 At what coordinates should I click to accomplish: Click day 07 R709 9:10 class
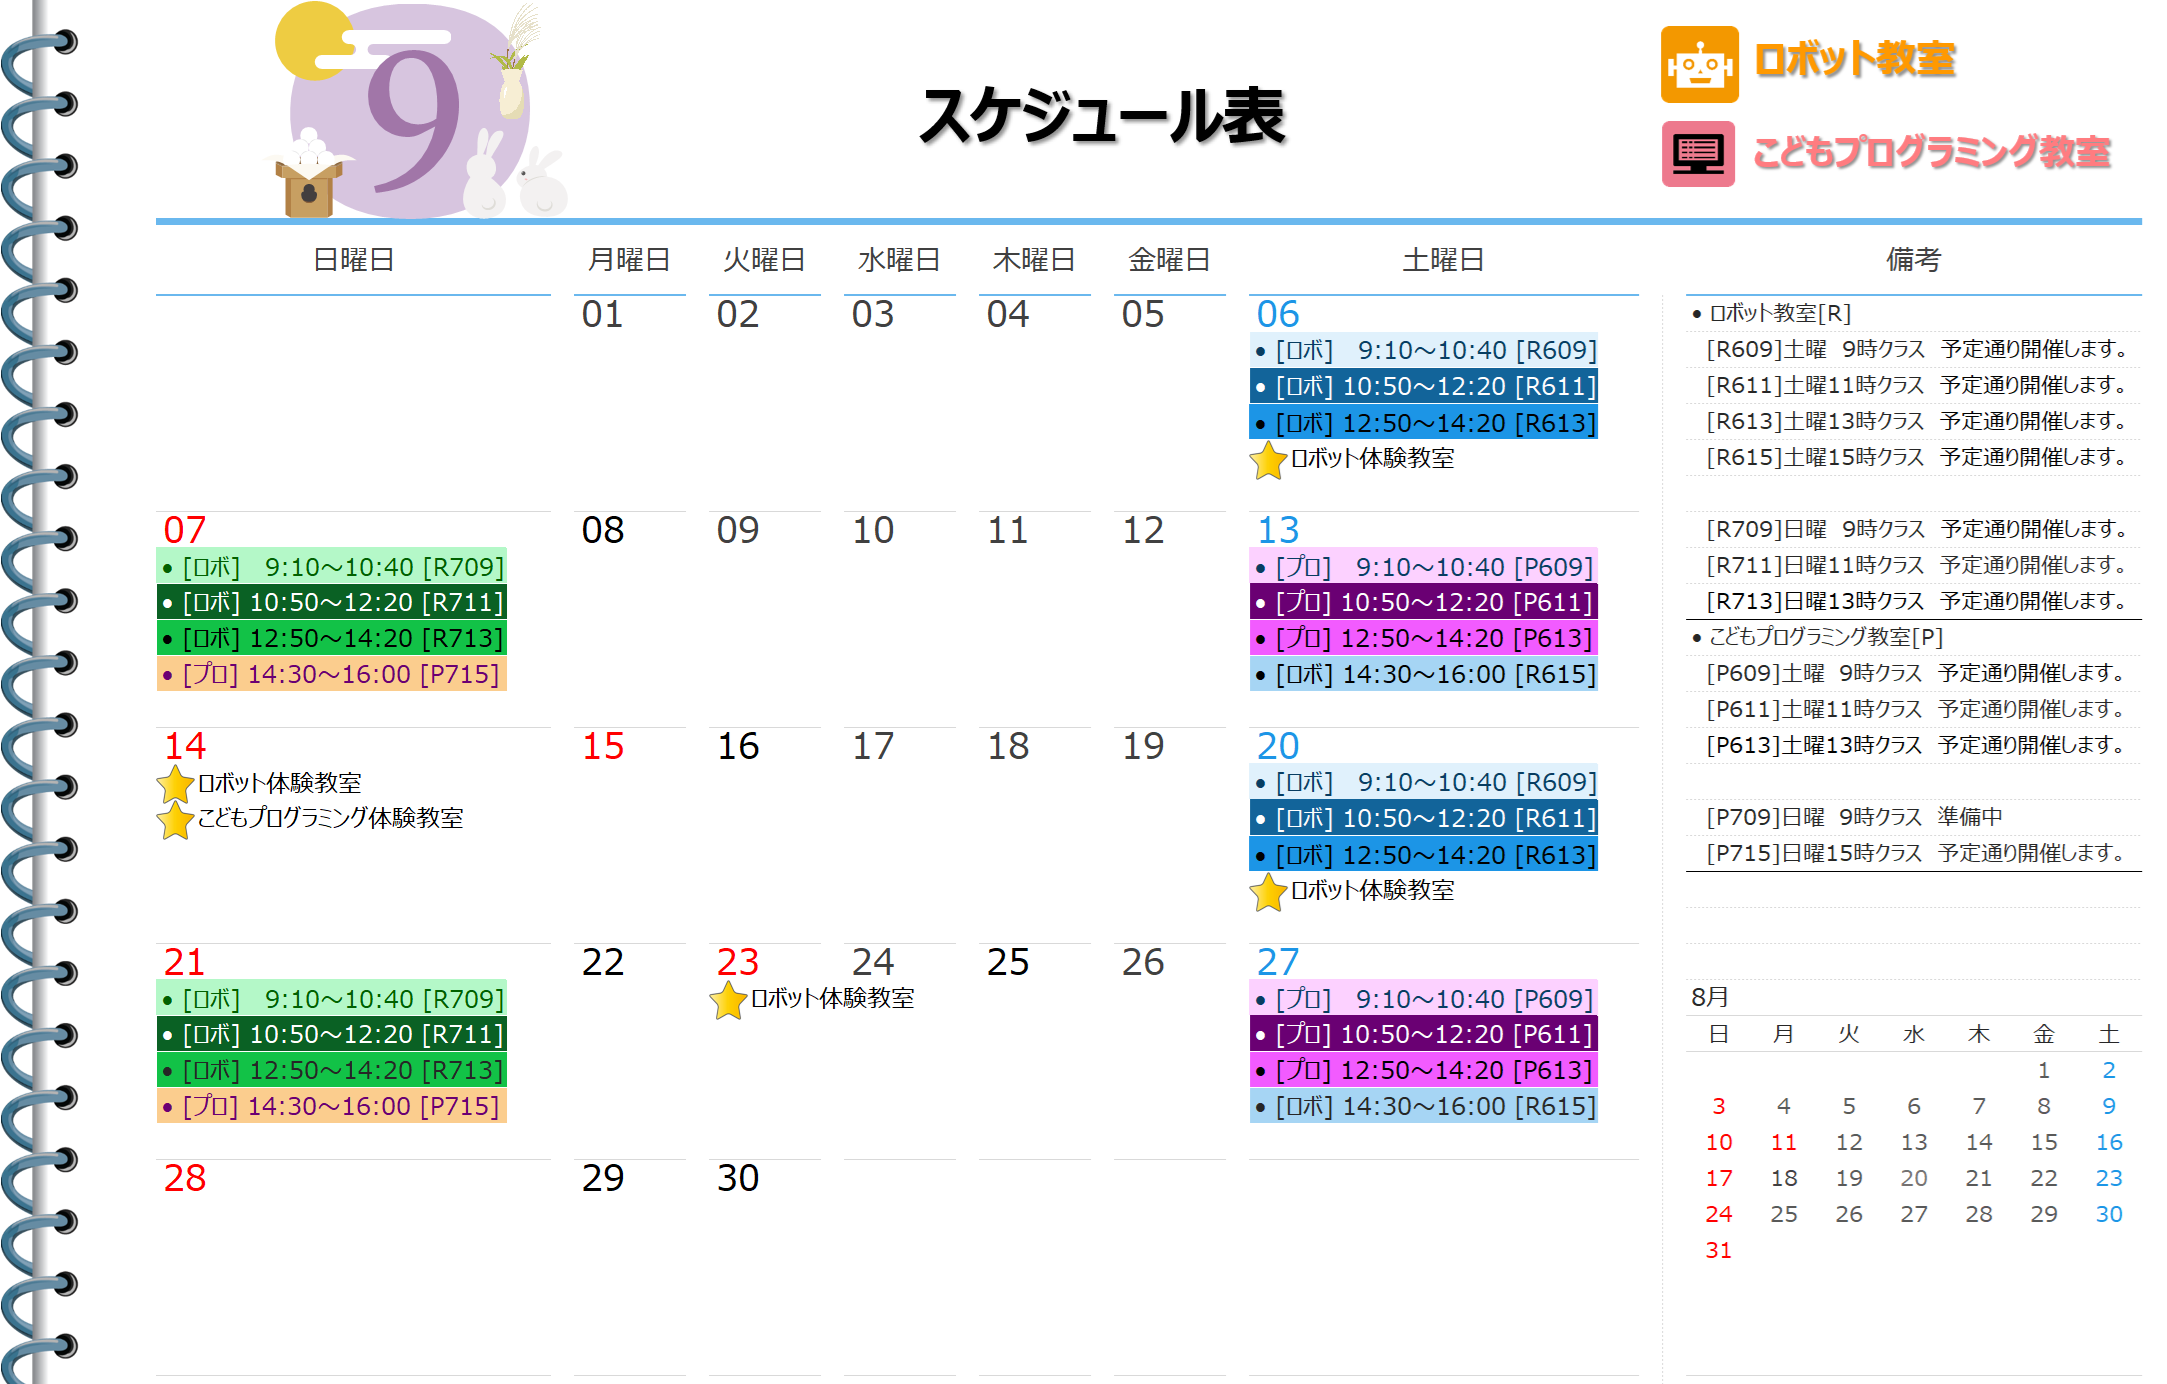[332, 567]
